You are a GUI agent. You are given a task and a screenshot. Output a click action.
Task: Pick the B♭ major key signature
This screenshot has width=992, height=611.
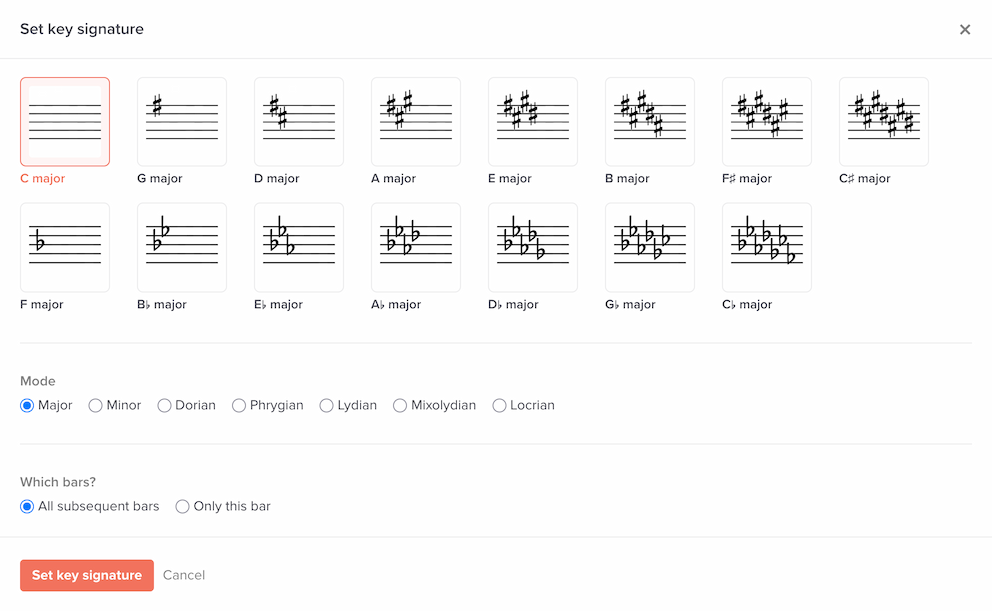point(182,248)
